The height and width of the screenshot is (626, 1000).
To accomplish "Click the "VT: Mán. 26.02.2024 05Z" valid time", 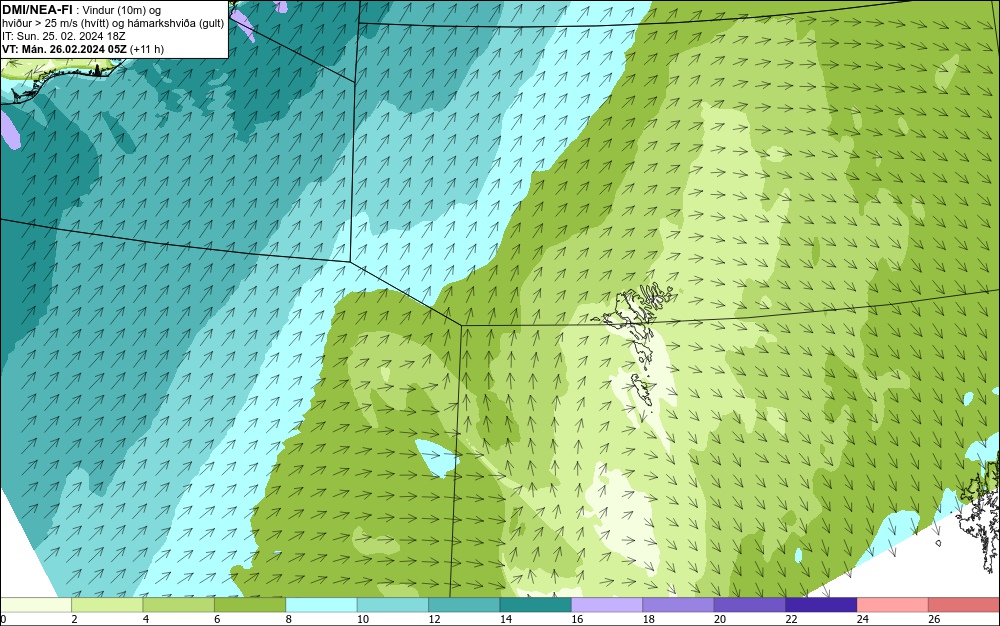I will pyautogui.click(x=64, y=49).
